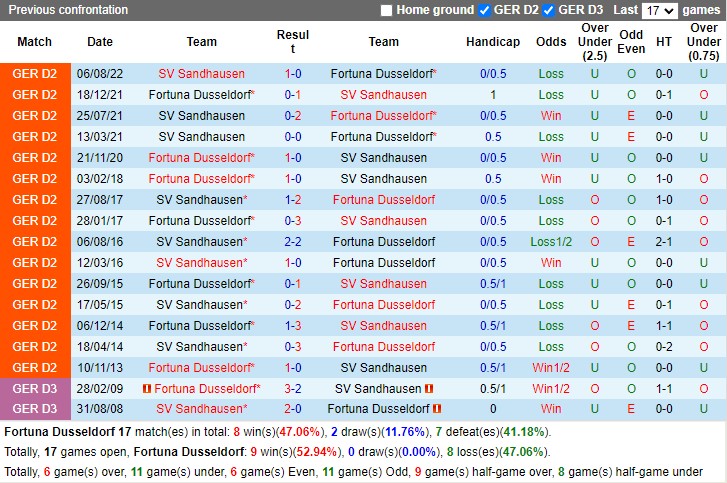The width and height of the screenshot is (727, 483).
Task: Open the Last 17 games dropdown
Action: click(660, 10)
